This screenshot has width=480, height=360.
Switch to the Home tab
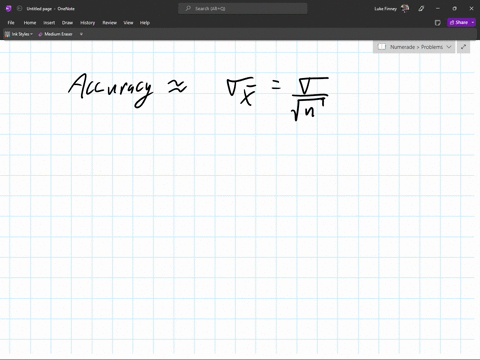click(30, 23)
